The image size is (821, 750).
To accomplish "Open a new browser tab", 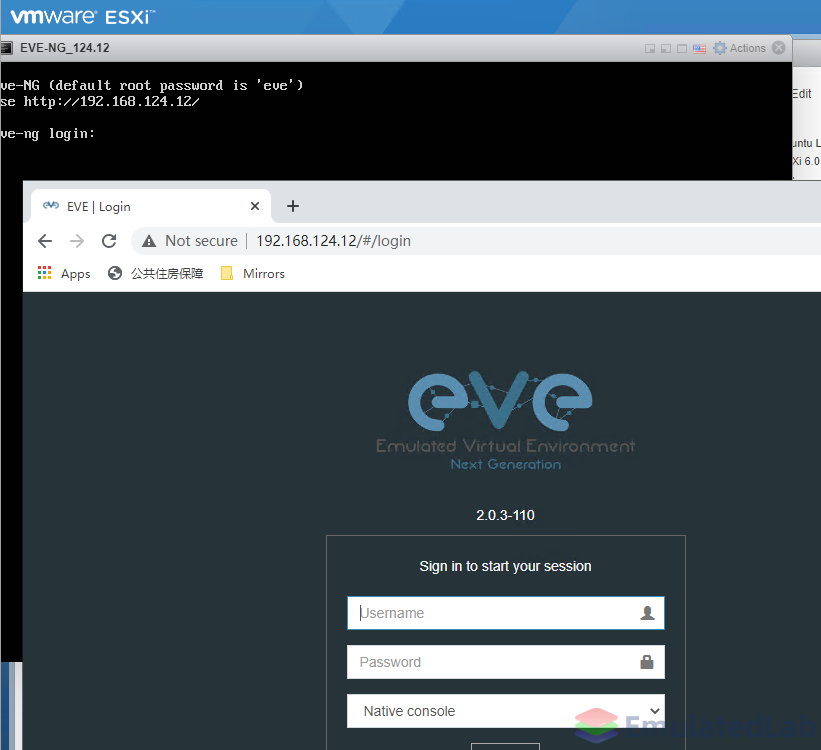I will [293, 206].
